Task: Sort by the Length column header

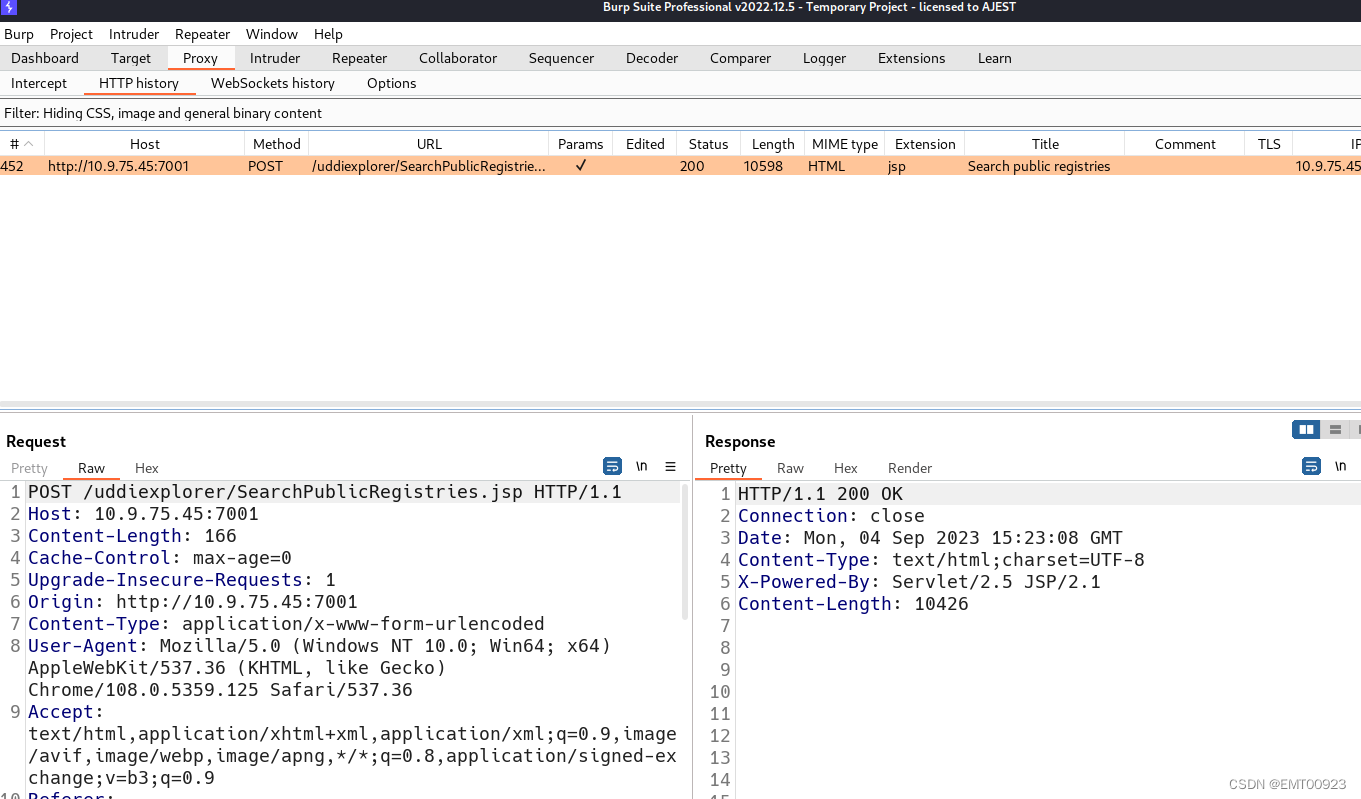Action: (x=773, y=144)
